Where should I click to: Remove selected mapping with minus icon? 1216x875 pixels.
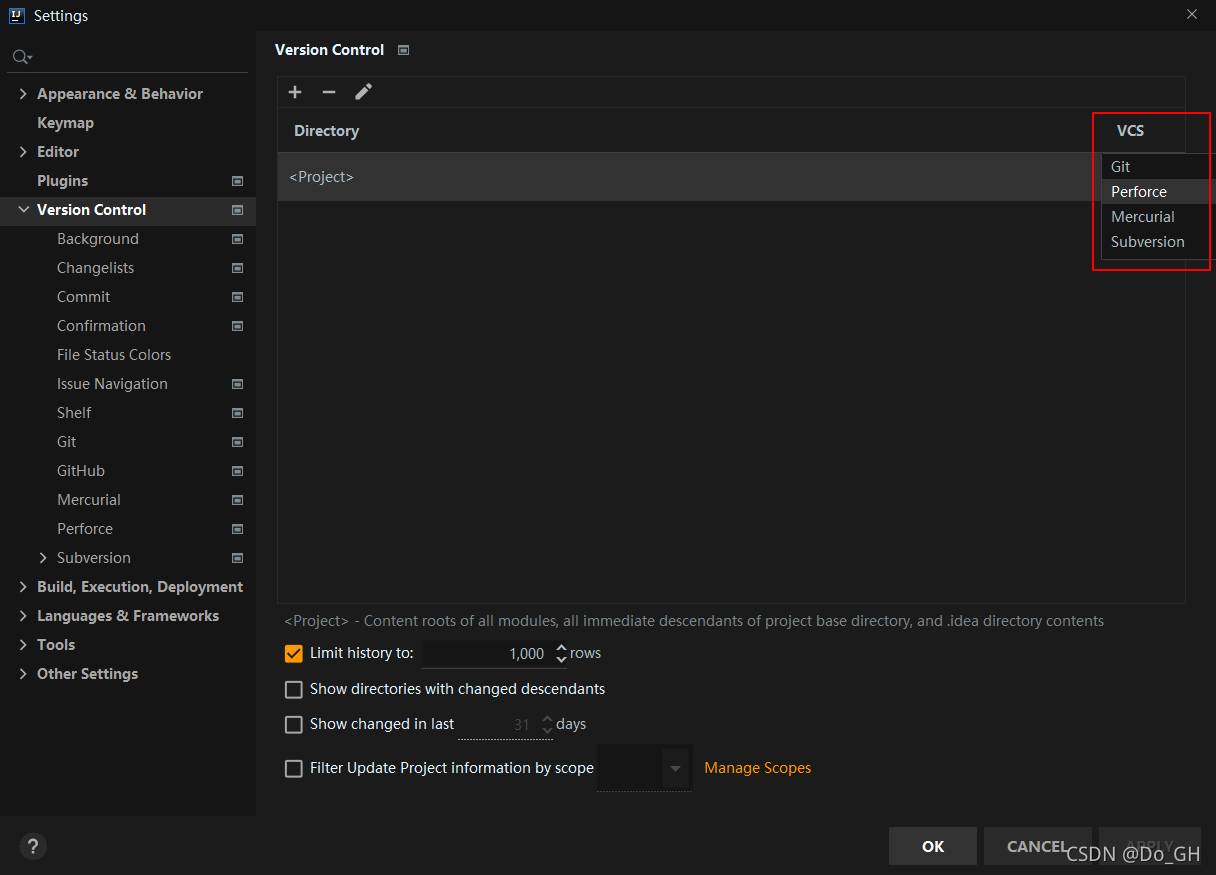click(328, 92)
